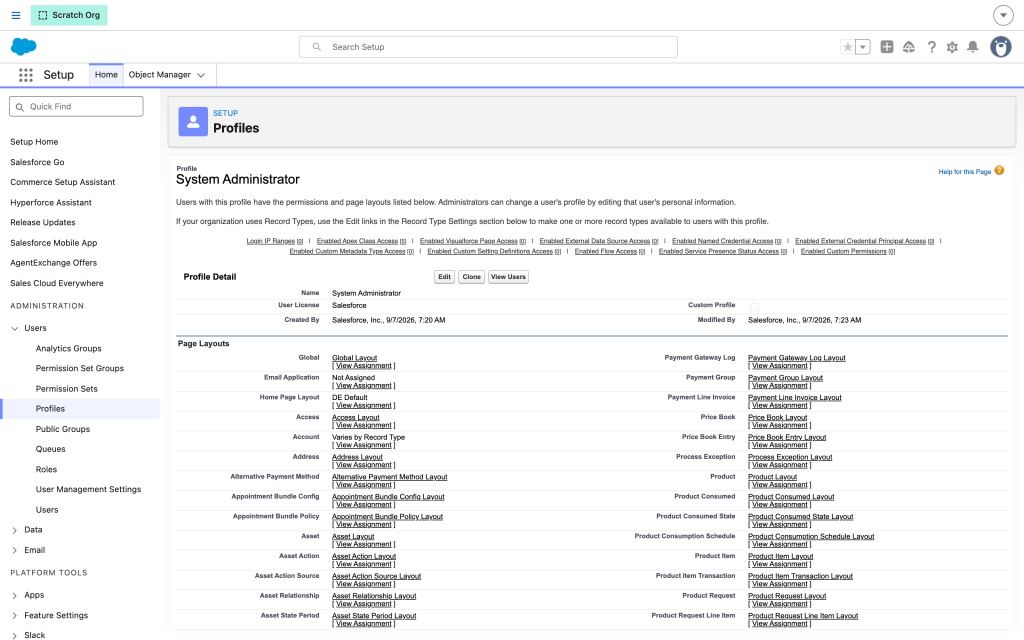Open Commerce Setup Assistant in sidebar
1024x640 pixels.
click(63, 182)
